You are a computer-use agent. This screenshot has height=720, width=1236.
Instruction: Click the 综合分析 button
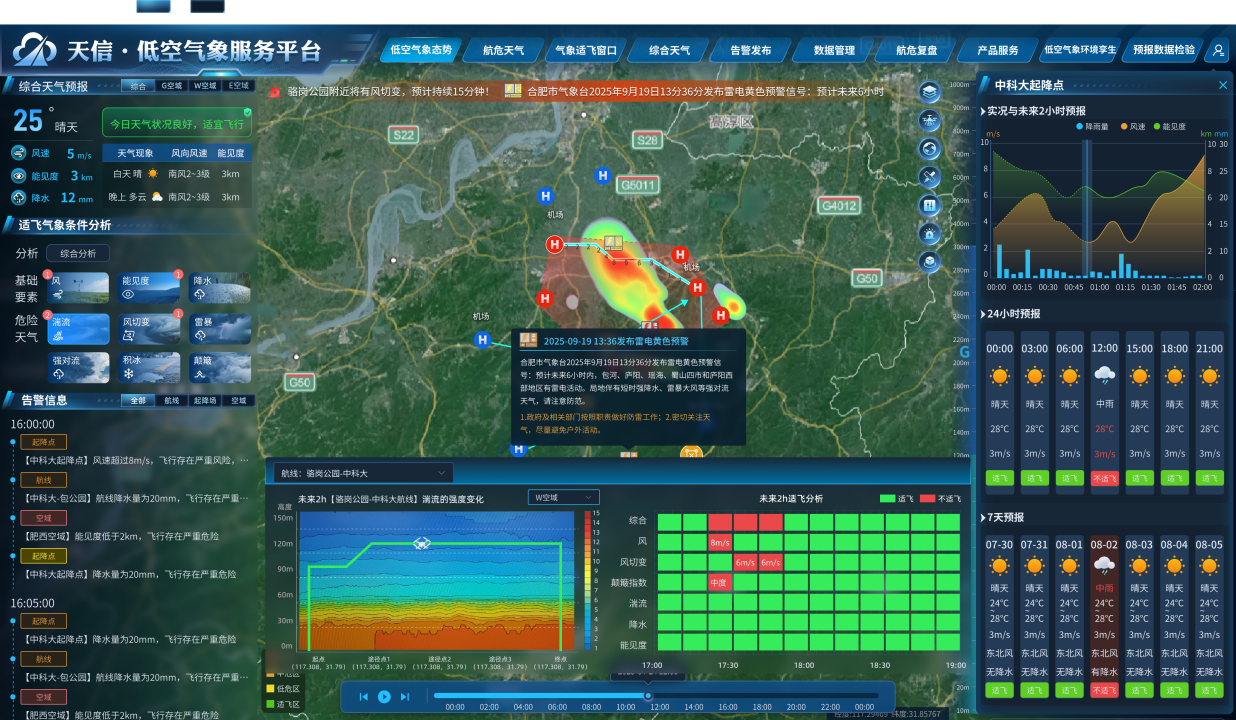tap(78, 254)
